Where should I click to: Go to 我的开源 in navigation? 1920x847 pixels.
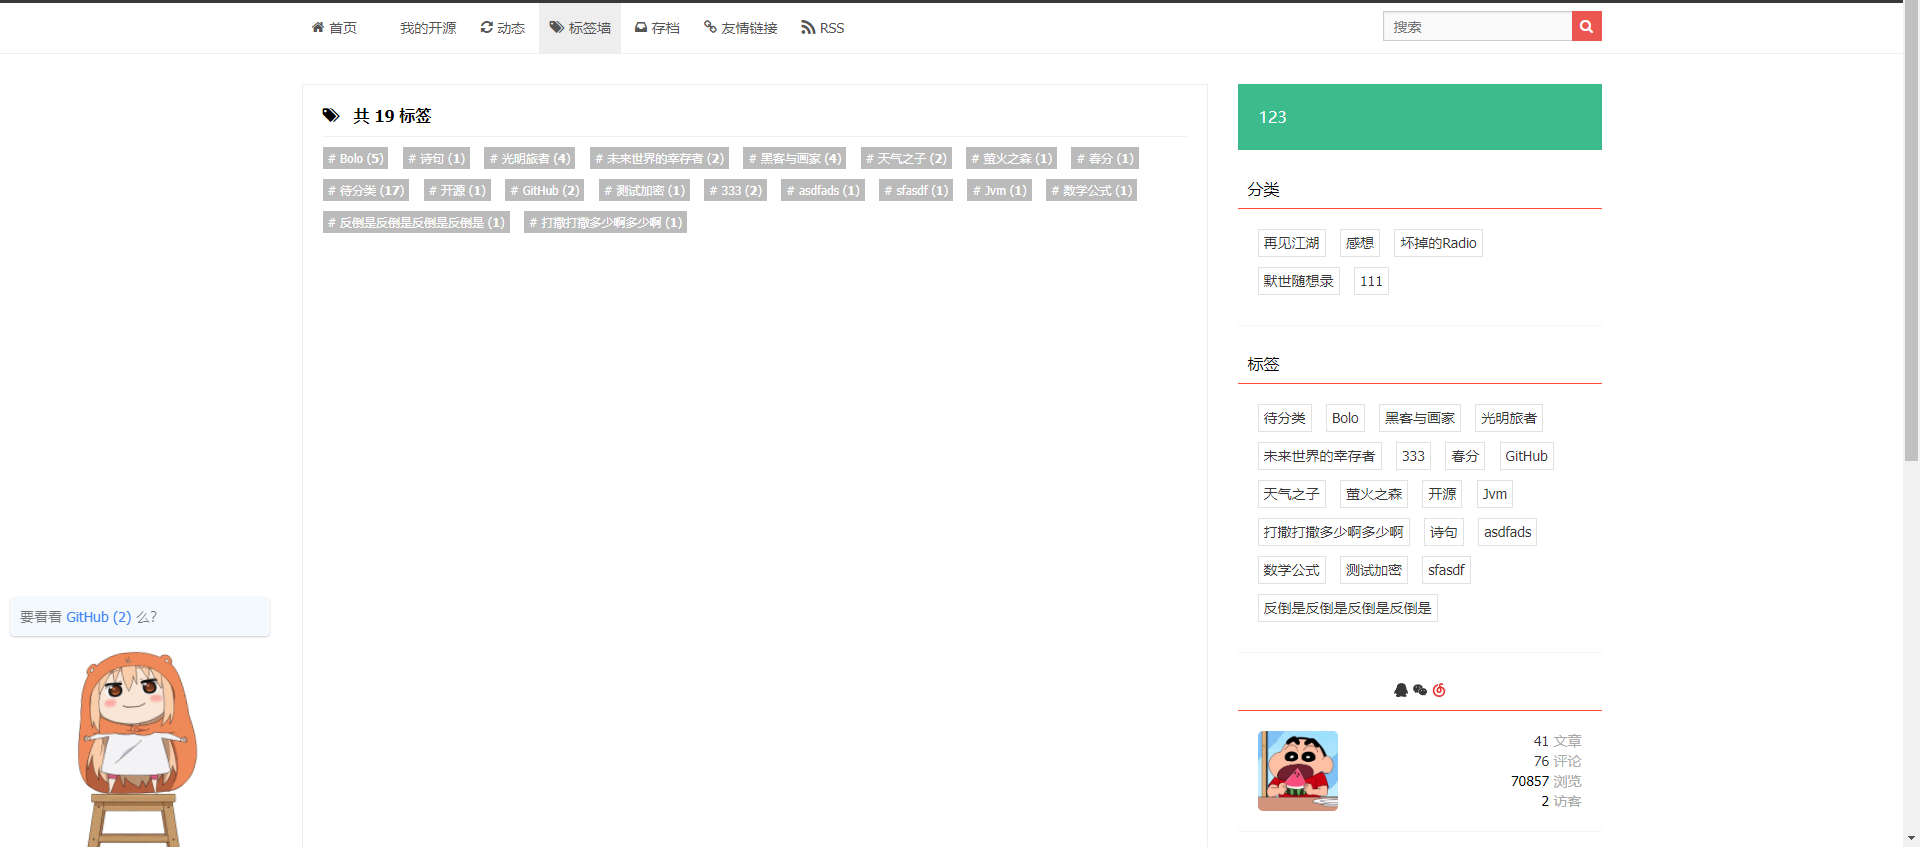(x=428, y=28)
